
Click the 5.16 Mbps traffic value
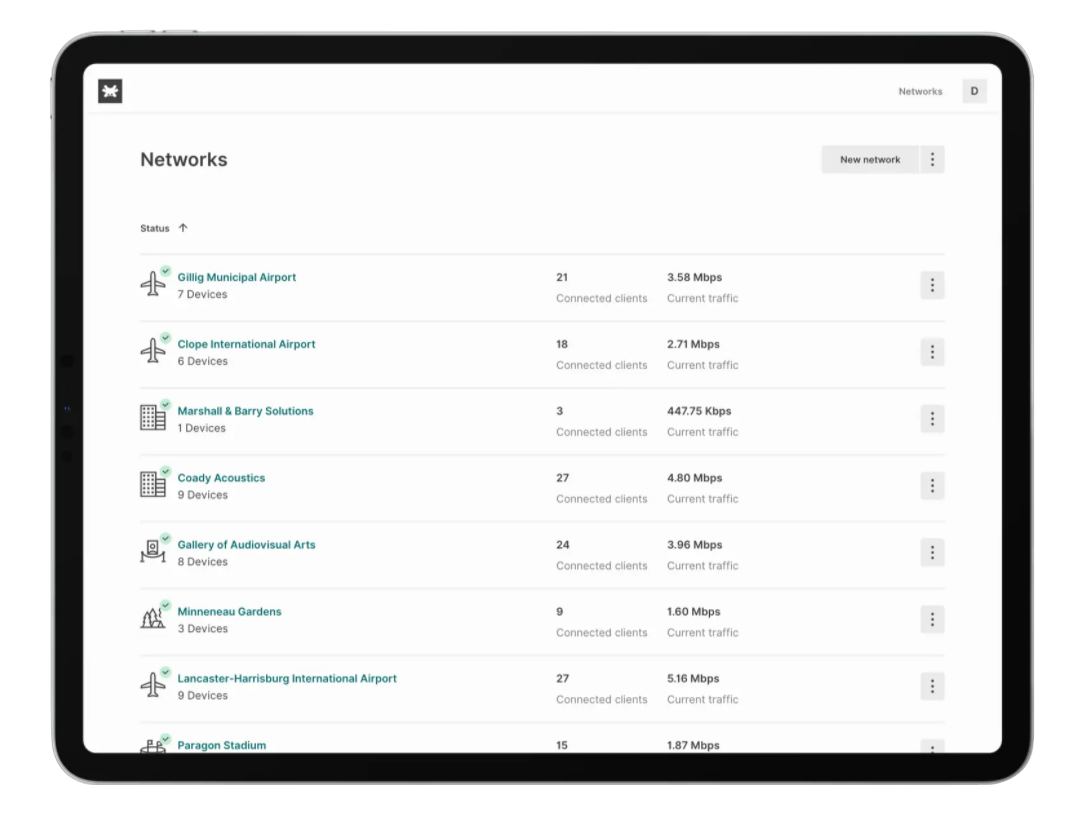[693, 679]
